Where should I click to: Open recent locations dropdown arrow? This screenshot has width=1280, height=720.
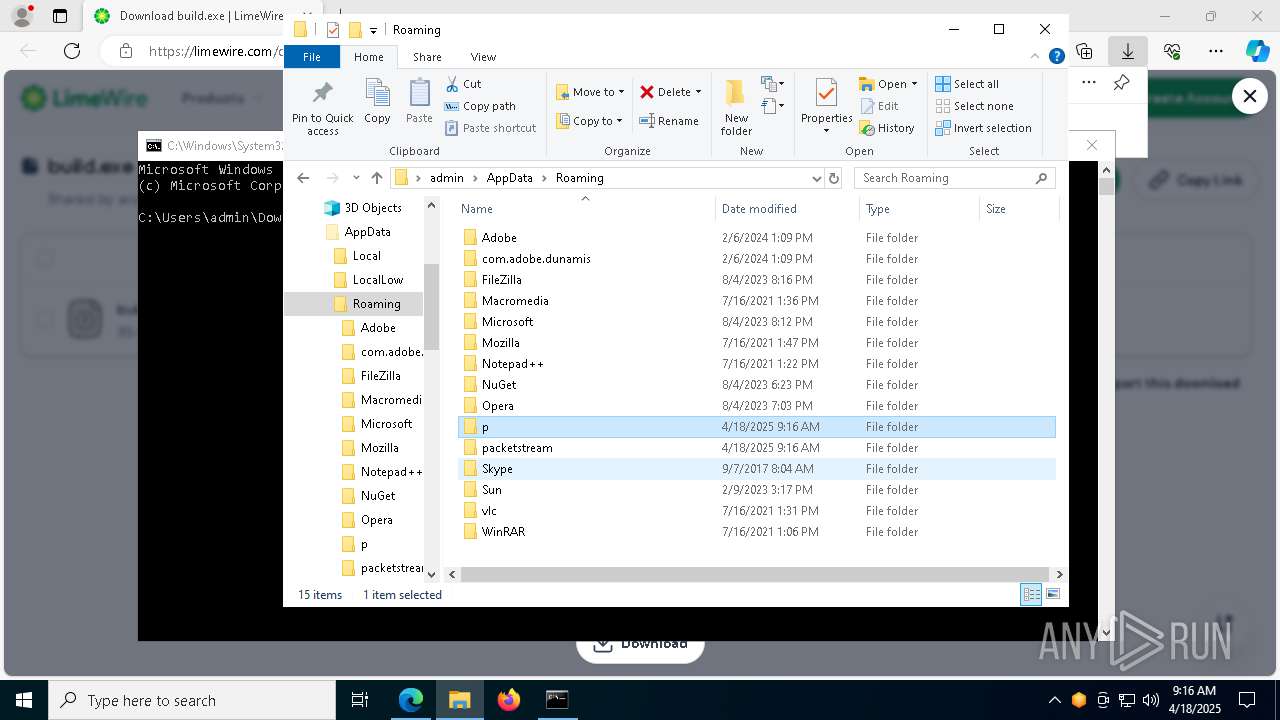355,178
